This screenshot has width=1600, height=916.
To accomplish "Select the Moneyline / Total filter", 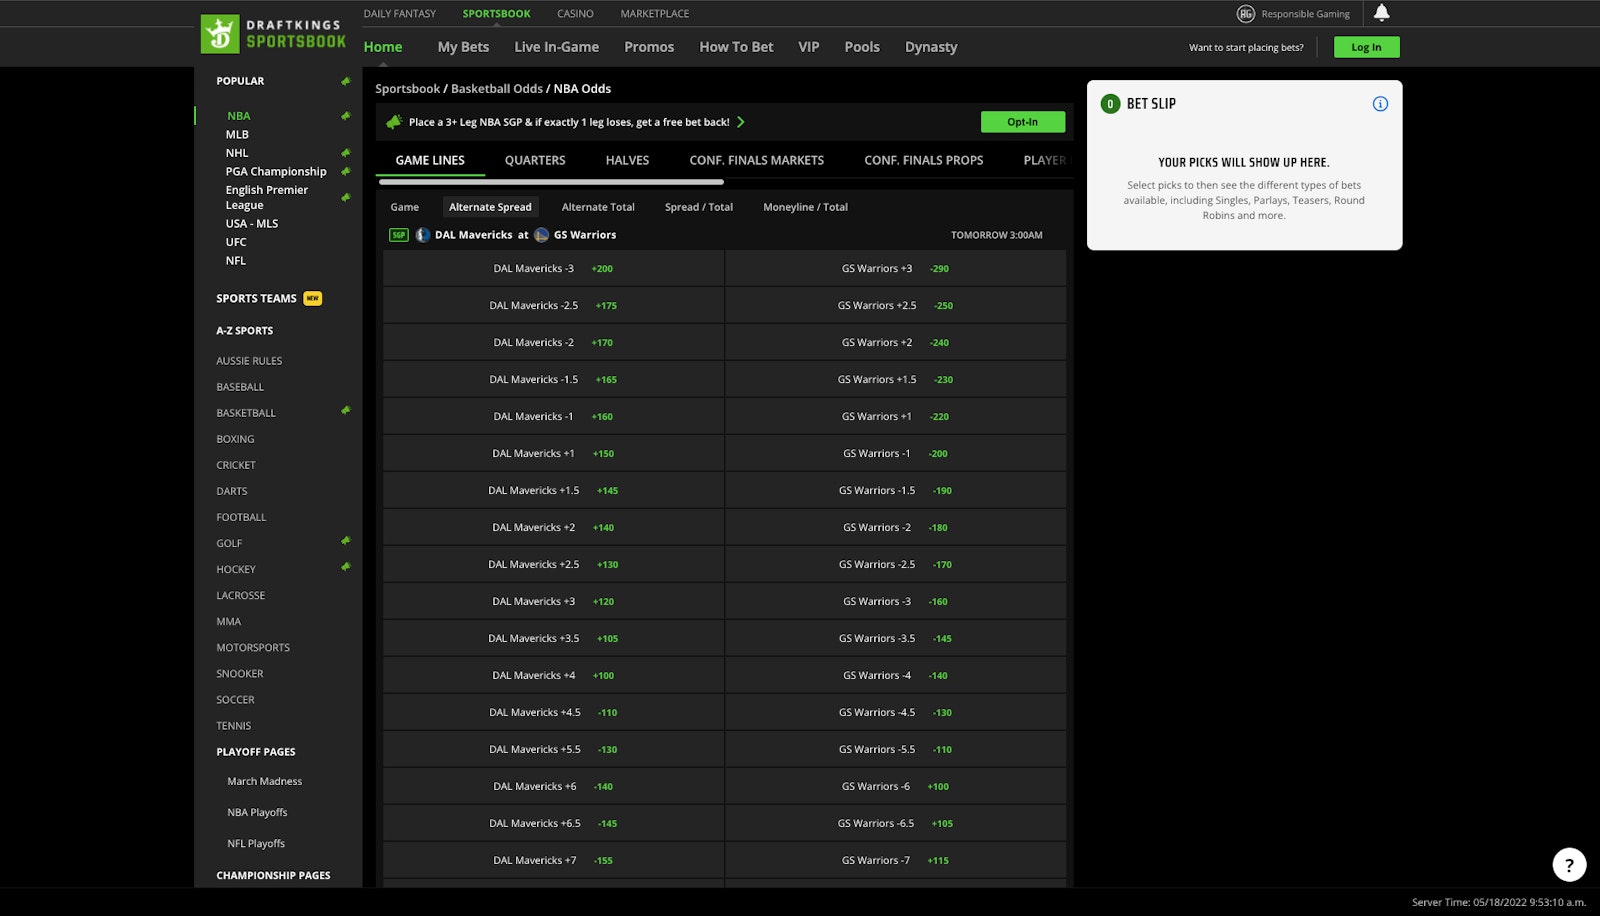I will (805, 207).
